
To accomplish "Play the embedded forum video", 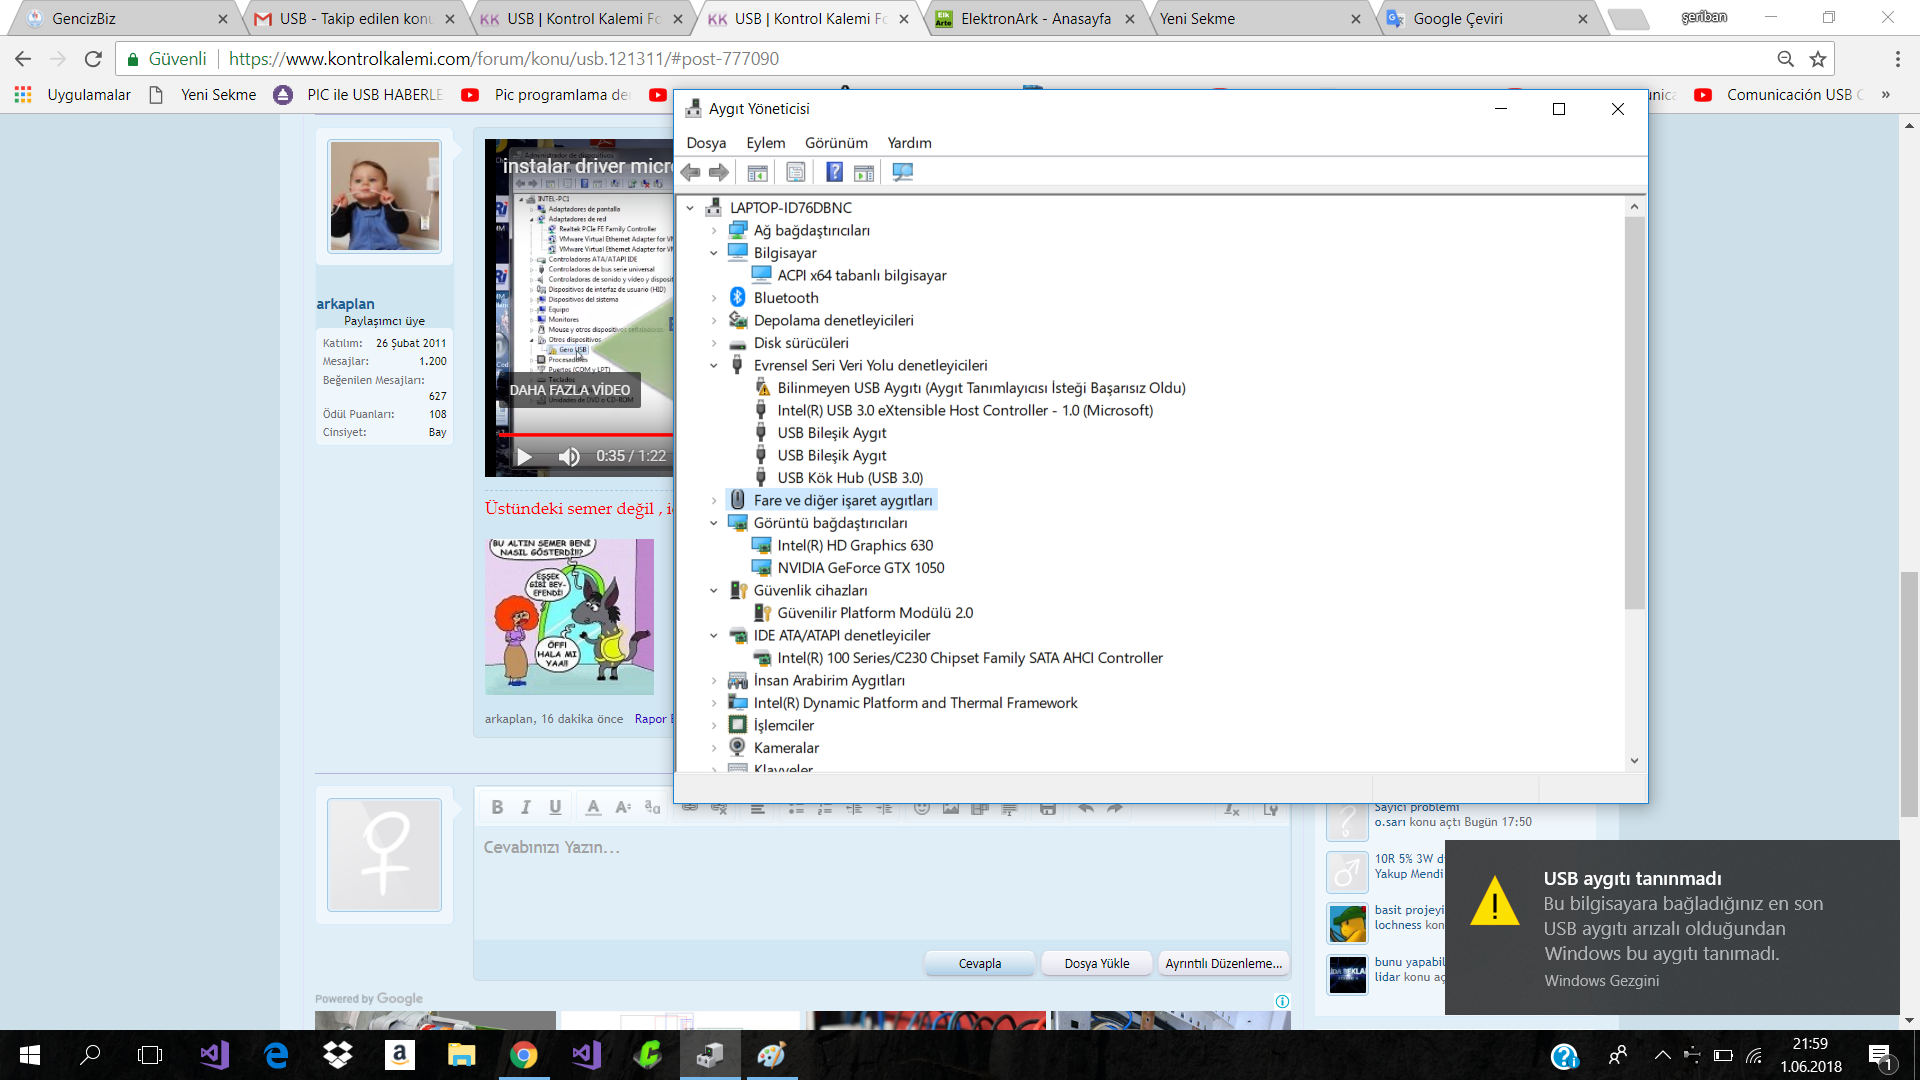I will 524,457.
